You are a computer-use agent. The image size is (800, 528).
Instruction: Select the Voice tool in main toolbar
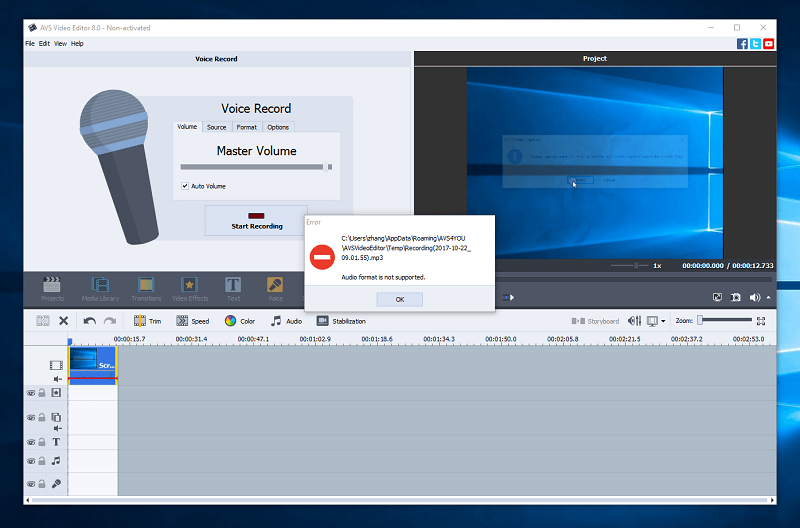(x=276, y=289)
